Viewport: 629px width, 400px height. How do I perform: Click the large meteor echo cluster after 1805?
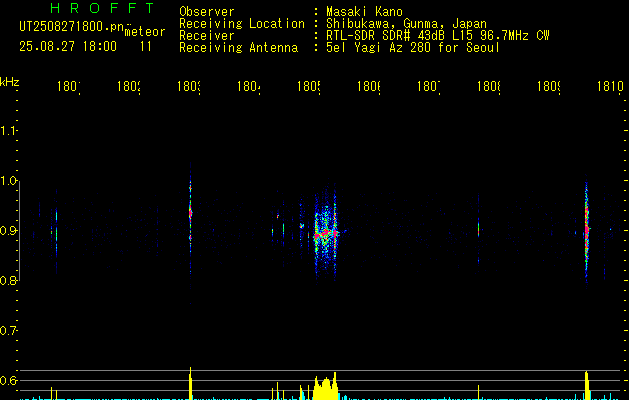coord(326,233)
